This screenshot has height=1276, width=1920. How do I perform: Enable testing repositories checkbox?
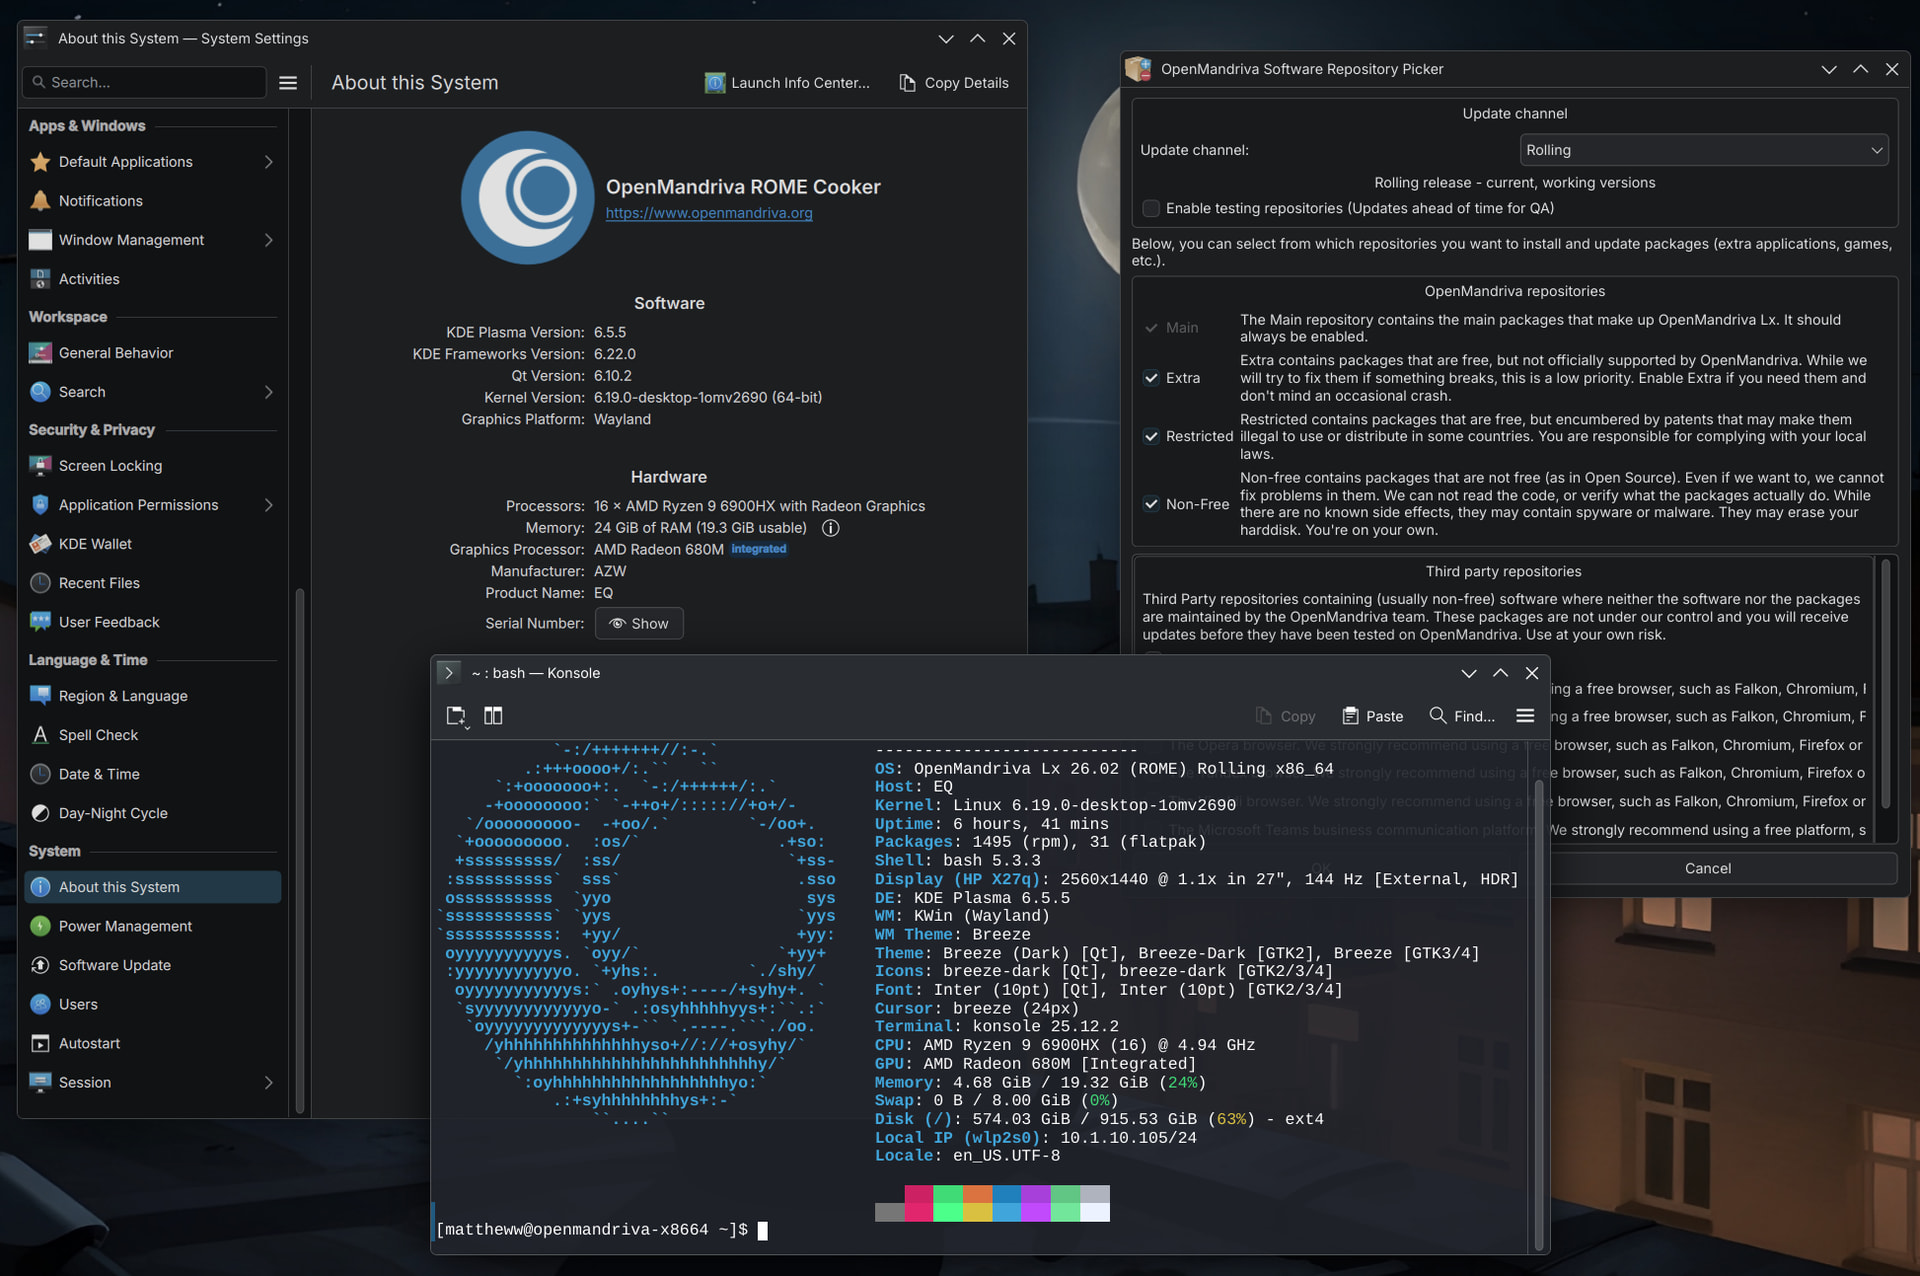(x=1151, y=208)
